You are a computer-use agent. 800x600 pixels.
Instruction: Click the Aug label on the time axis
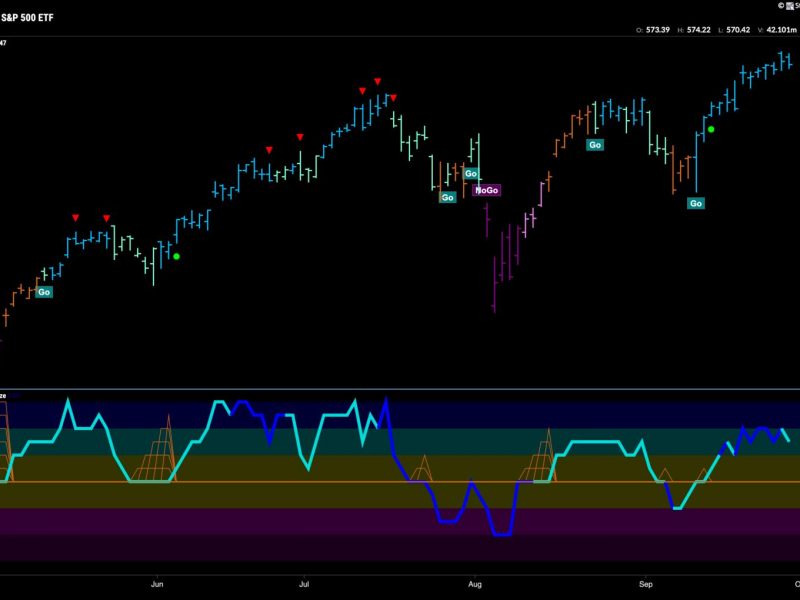tap(475, 584)
